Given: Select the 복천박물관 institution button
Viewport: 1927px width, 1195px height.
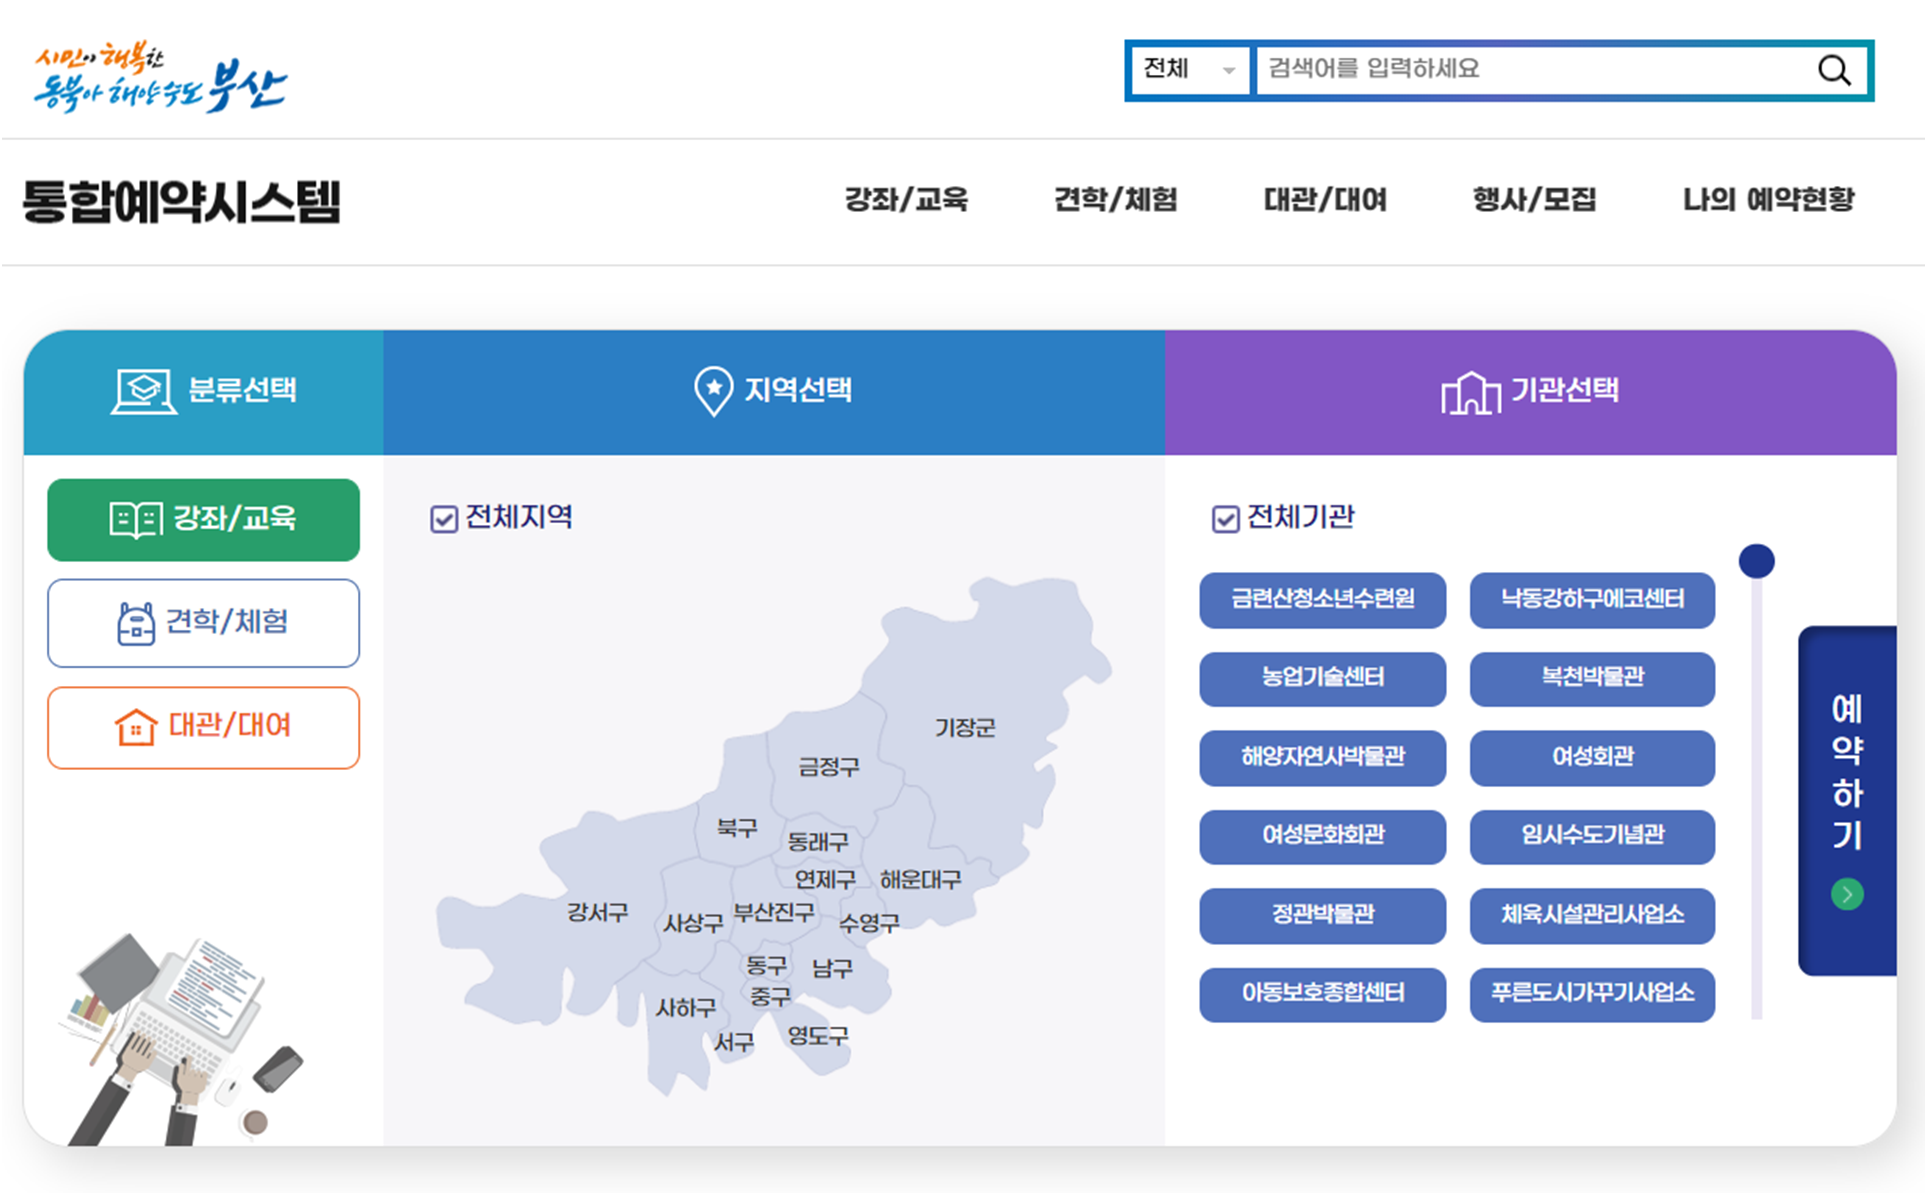Looking at the screenshot, I should coord(1591,678).
